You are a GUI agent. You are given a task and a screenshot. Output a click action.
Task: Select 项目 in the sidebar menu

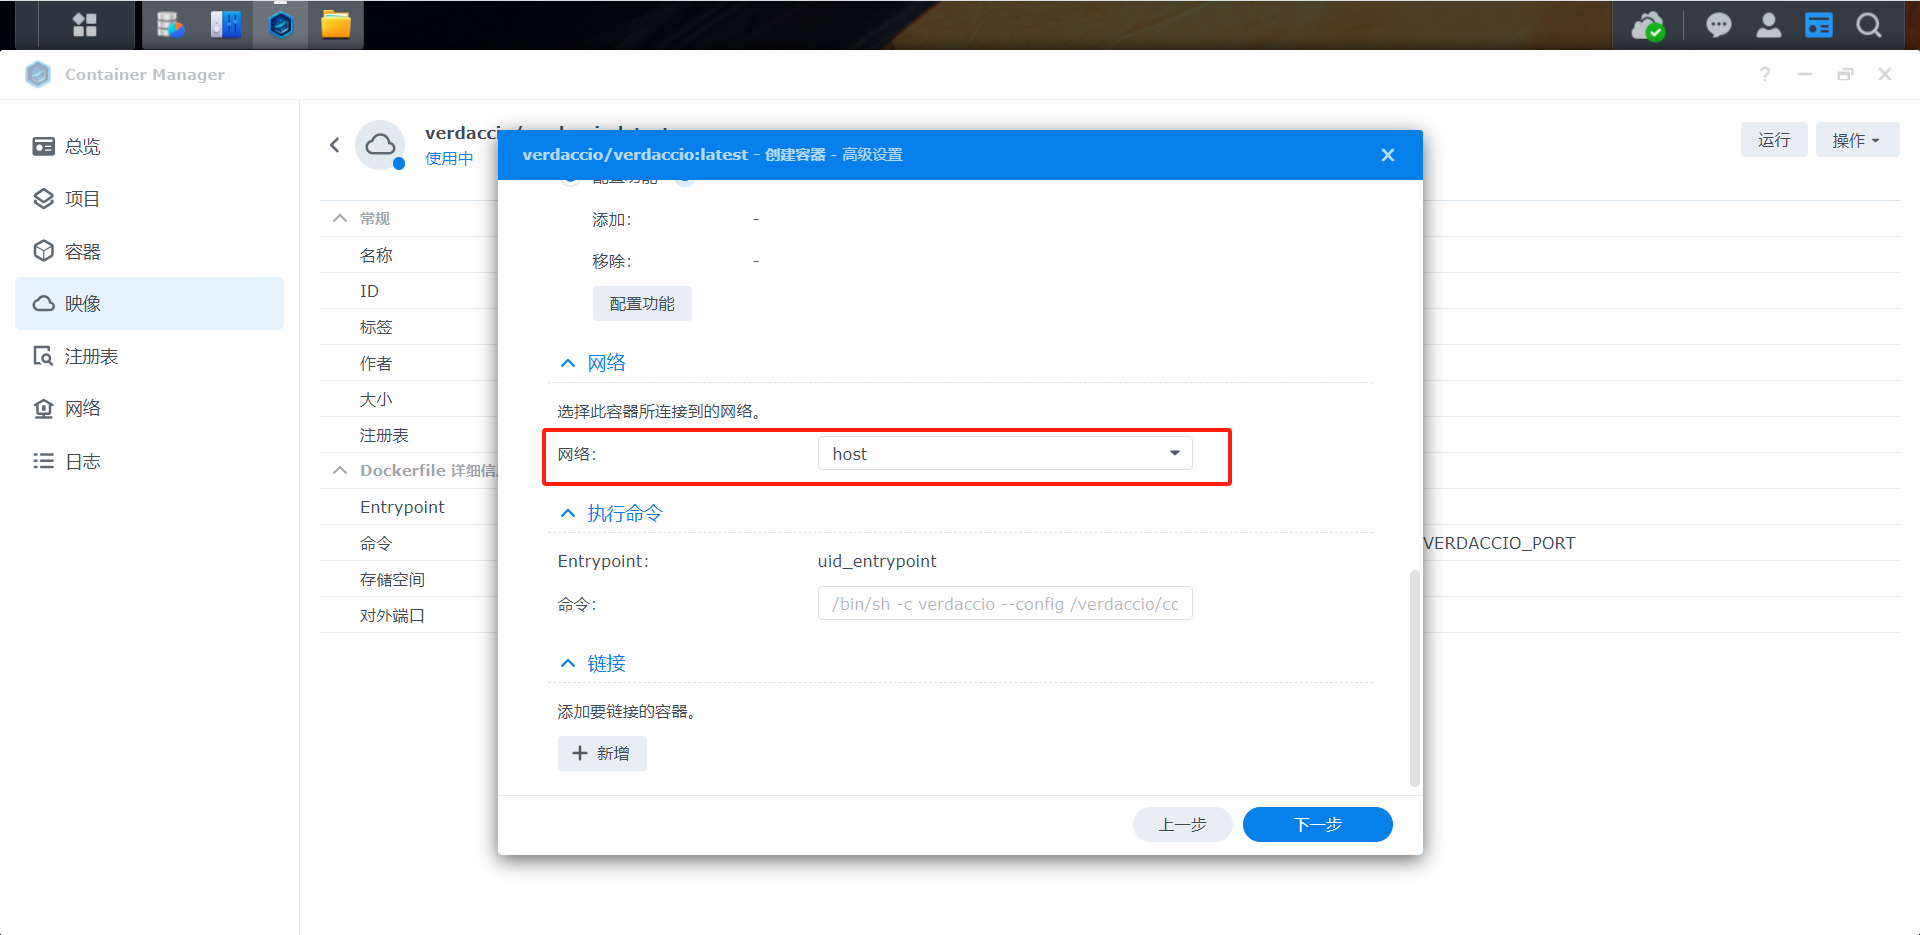81,198
